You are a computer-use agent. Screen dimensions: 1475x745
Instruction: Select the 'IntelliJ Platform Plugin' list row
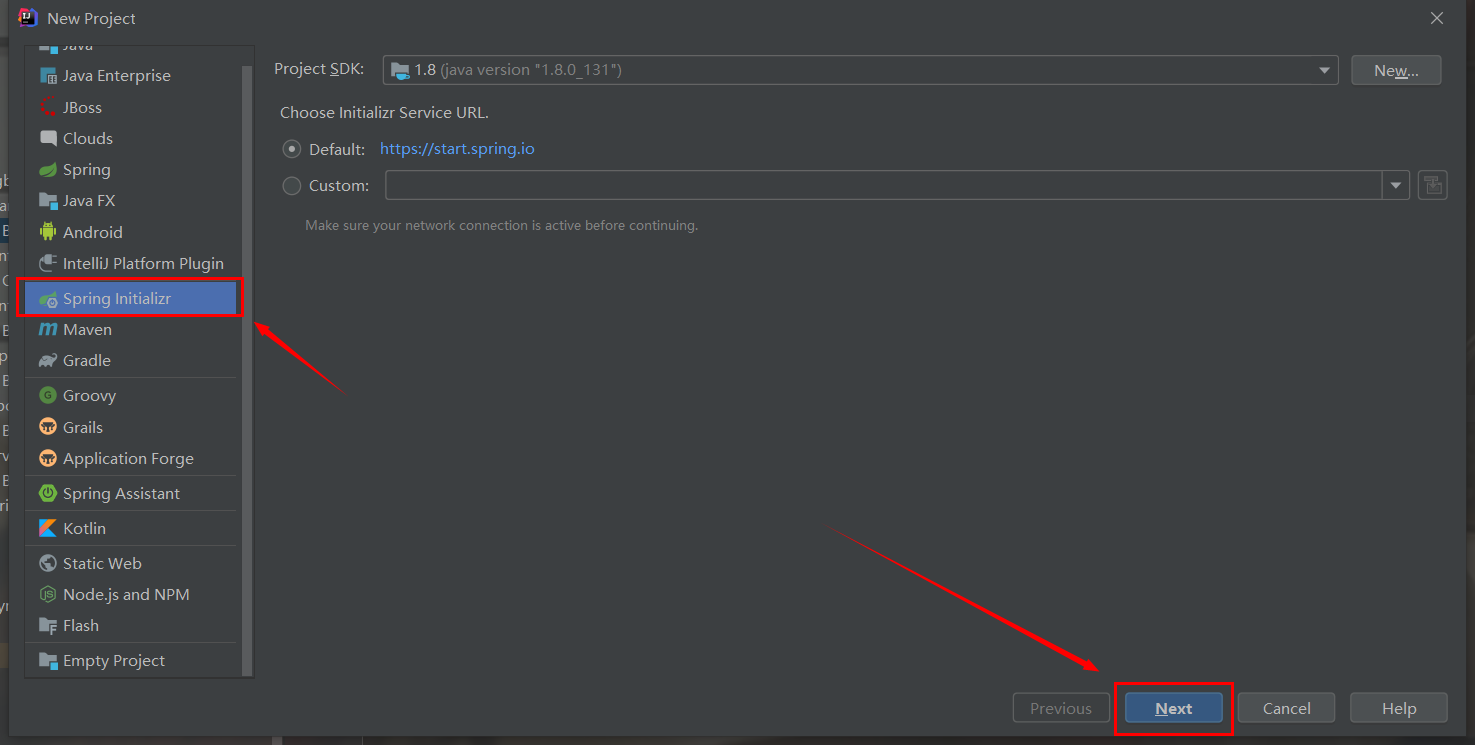133,263
